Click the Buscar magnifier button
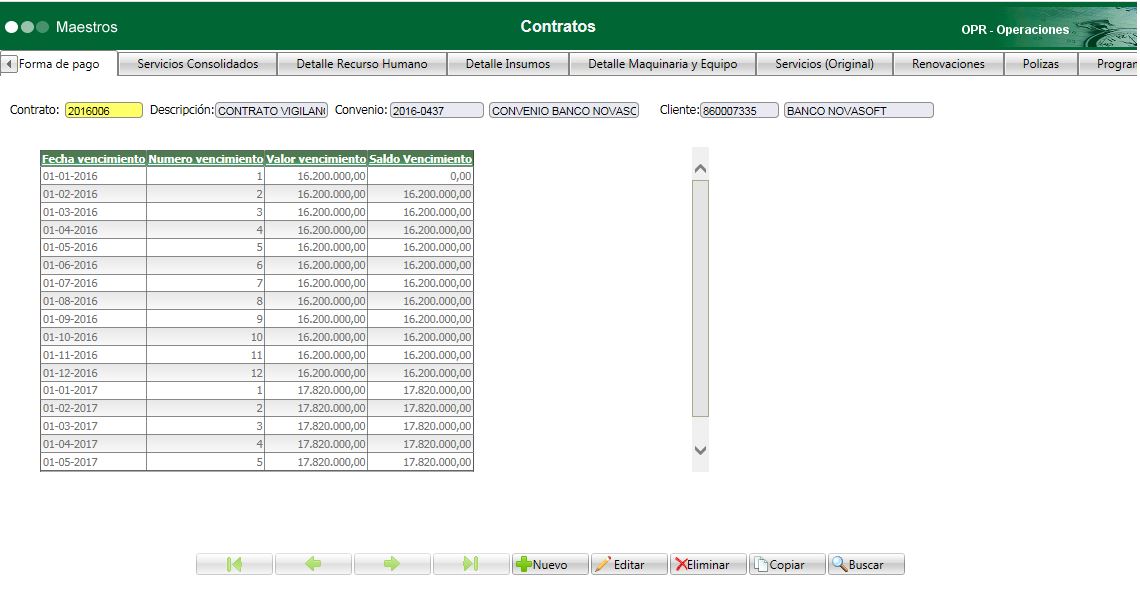The height and width of the screenshot is (601, 1140). click(x=866, y=564)
